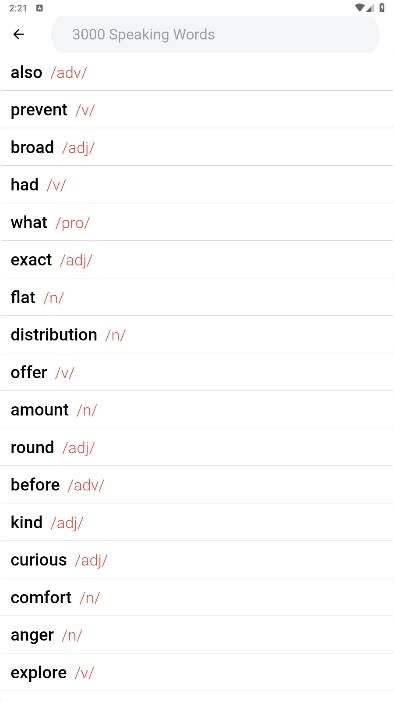Viewport: 394px width, 702px height.
Task: Tap the Wi-Fi status bar icon
Action: (x=359, y=8)
